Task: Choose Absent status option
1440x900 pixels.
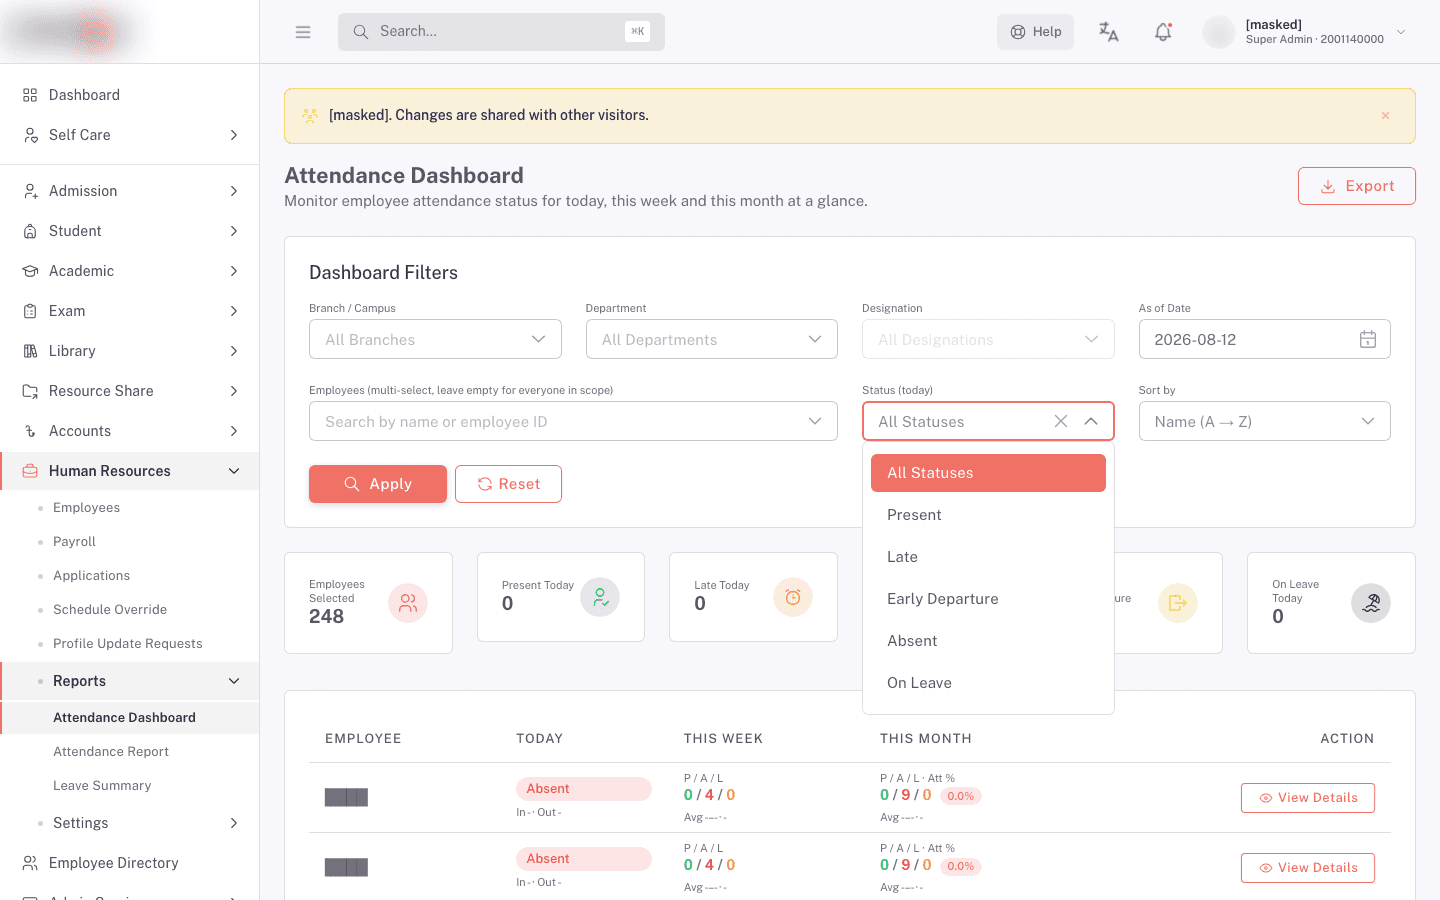Action: tap(988, 641)
